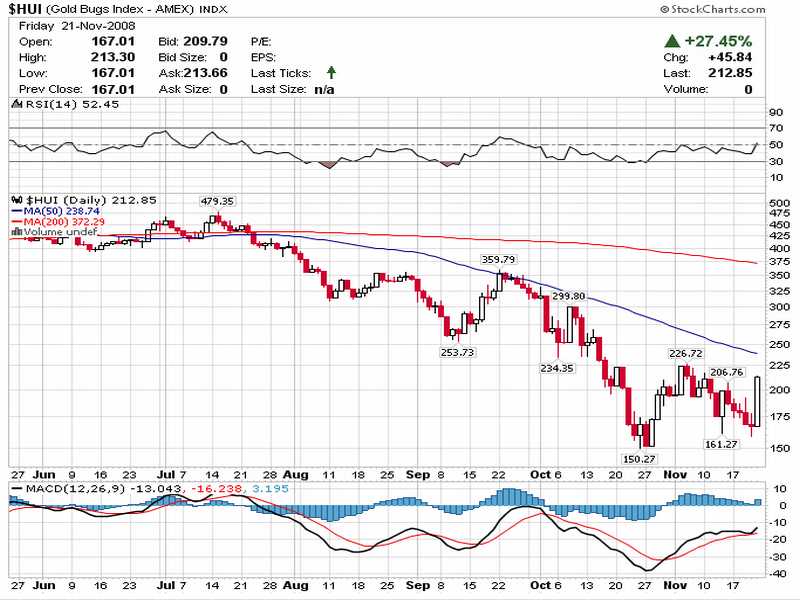Click the volume bars icon by Volume undef
Viewport: 800px width, 600px height.
(16, 232)
